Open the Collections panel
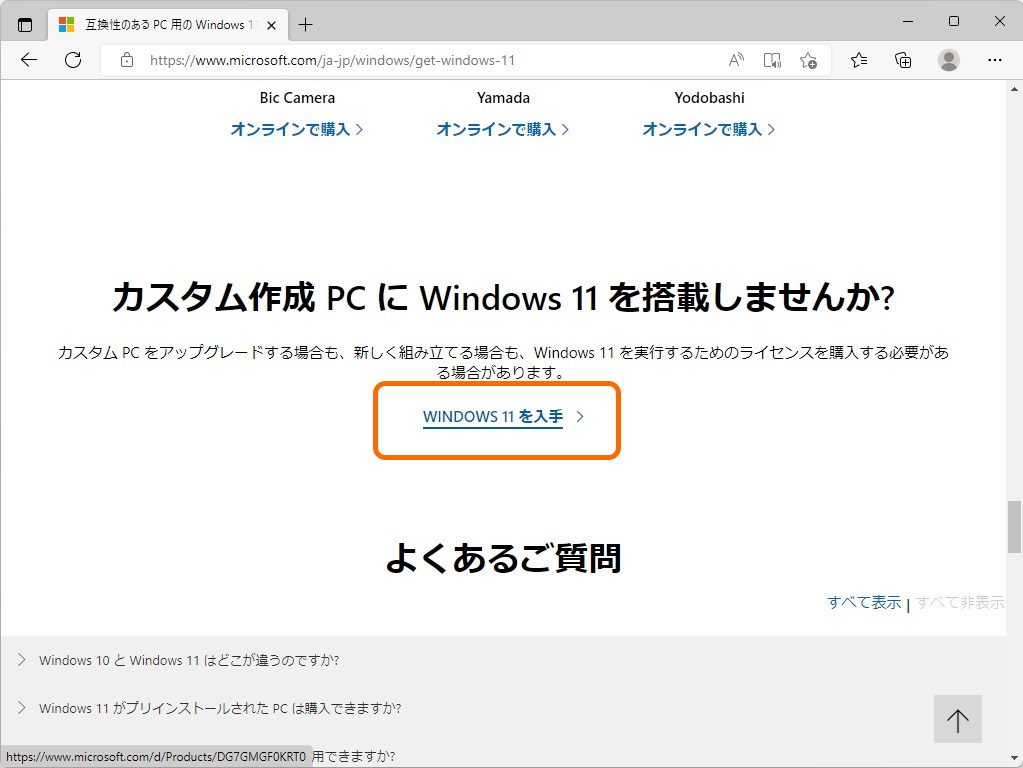Viewport: 1023px width, 768px height. tap(903, 60)
